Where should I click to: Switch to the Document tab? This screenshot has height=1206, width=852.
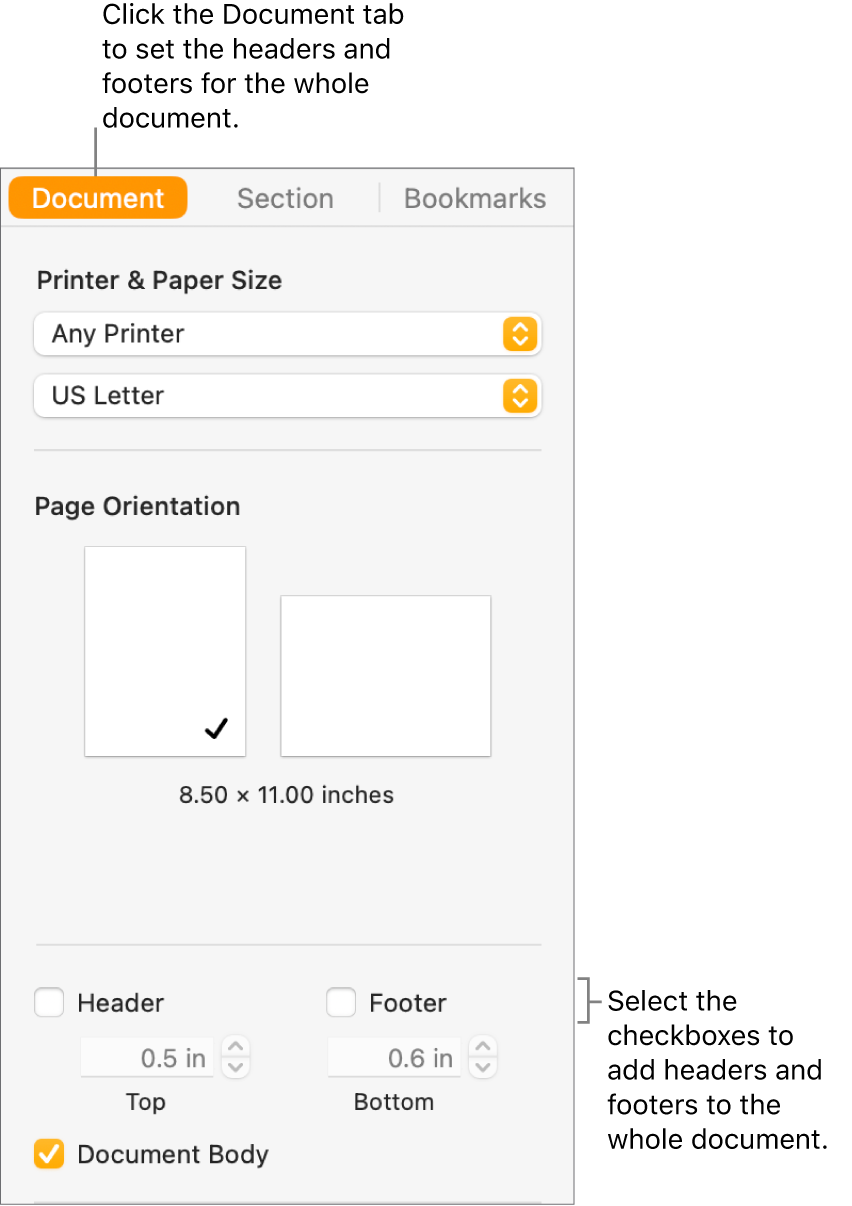98,198
